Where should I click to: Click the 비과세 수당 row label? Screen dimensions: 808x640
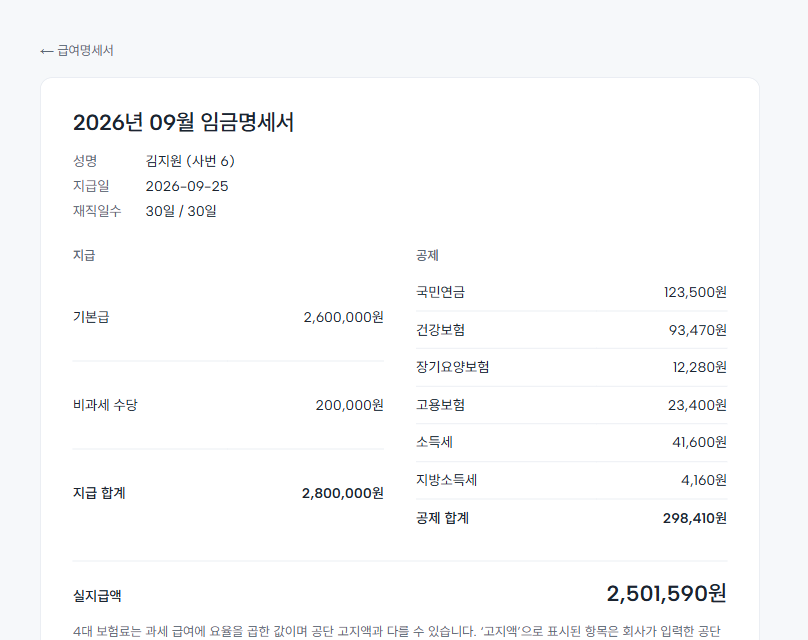click(105, 405)
